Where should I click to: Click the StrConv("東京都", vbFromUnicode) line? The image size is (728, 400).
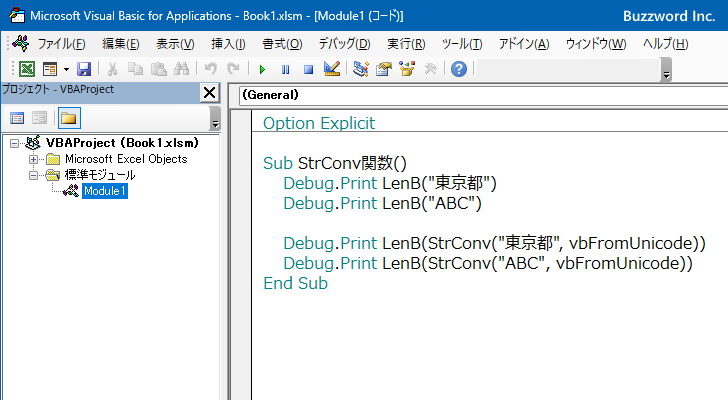(494, 243)
